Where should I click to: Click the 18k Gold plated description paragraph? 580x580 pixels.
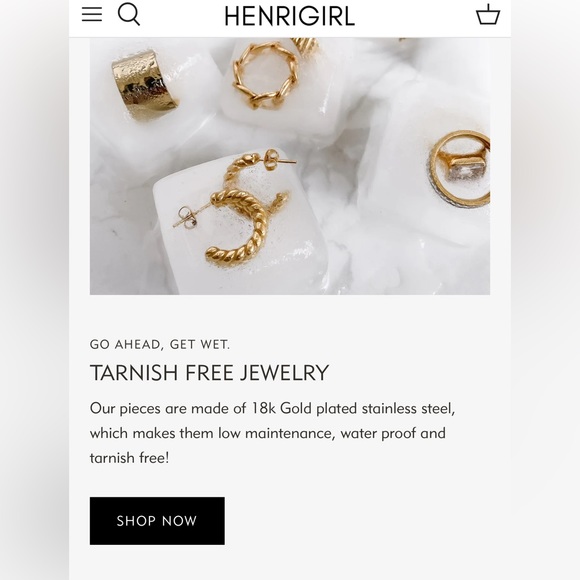tap(272, 433)
